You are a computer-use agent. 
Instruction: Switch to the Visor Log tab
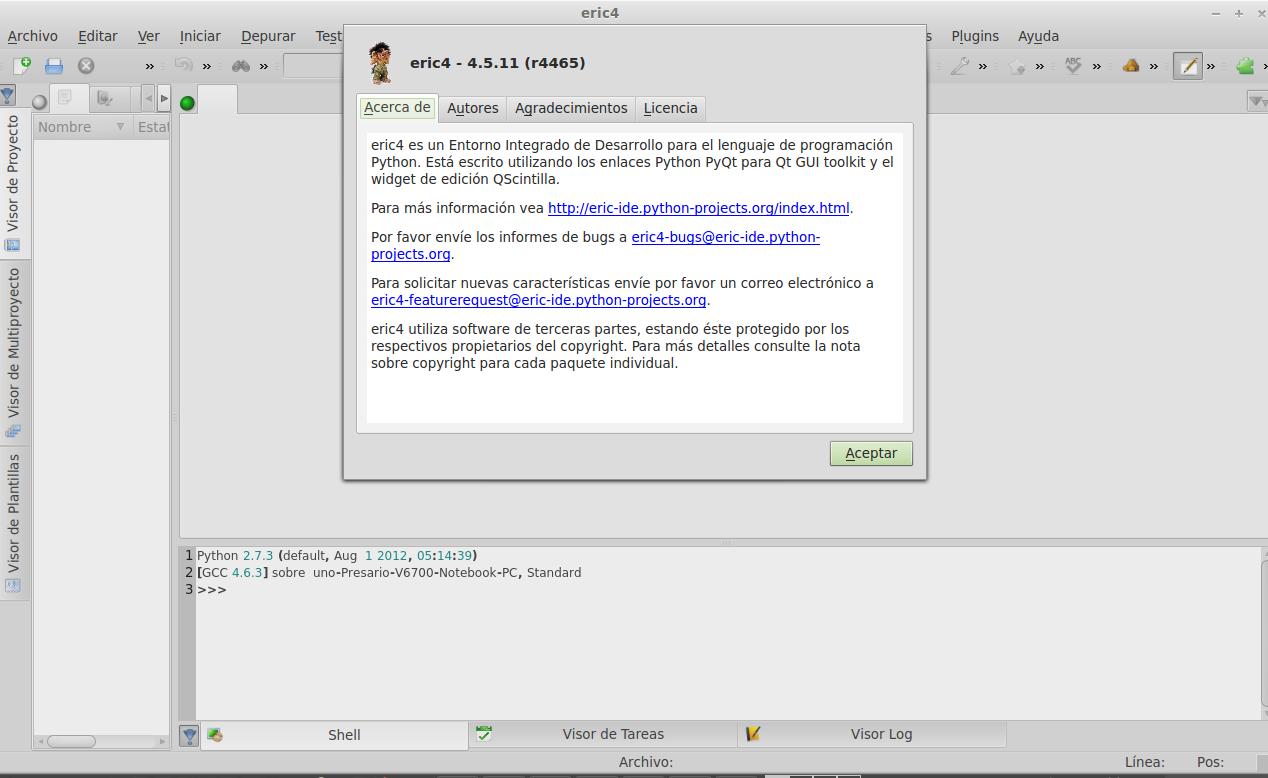coord(872,734)
